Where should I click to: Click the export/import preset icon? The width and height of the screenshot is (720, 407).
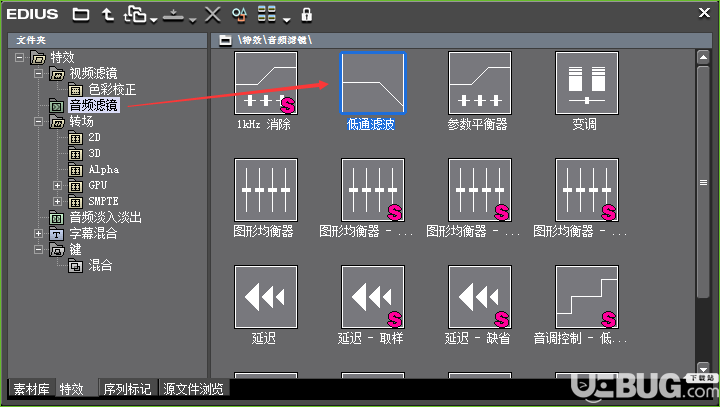pos(135,15)
